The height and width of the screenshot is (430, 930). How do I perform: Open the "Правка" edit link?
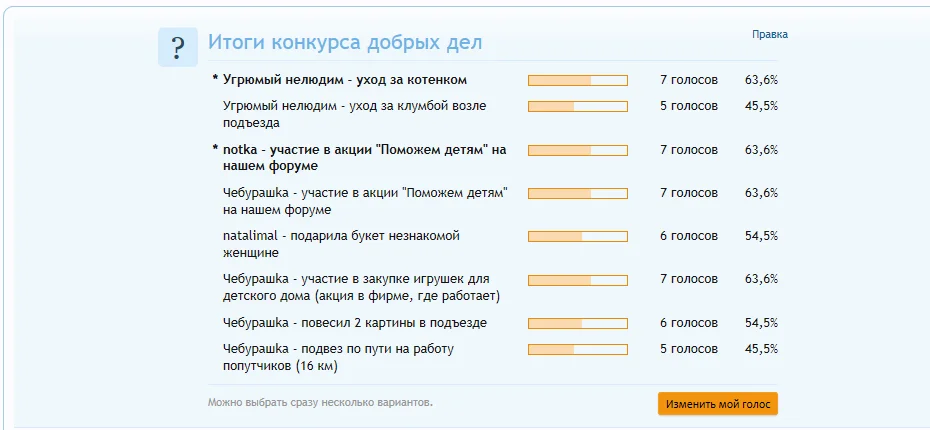click(x=769, y=34)
